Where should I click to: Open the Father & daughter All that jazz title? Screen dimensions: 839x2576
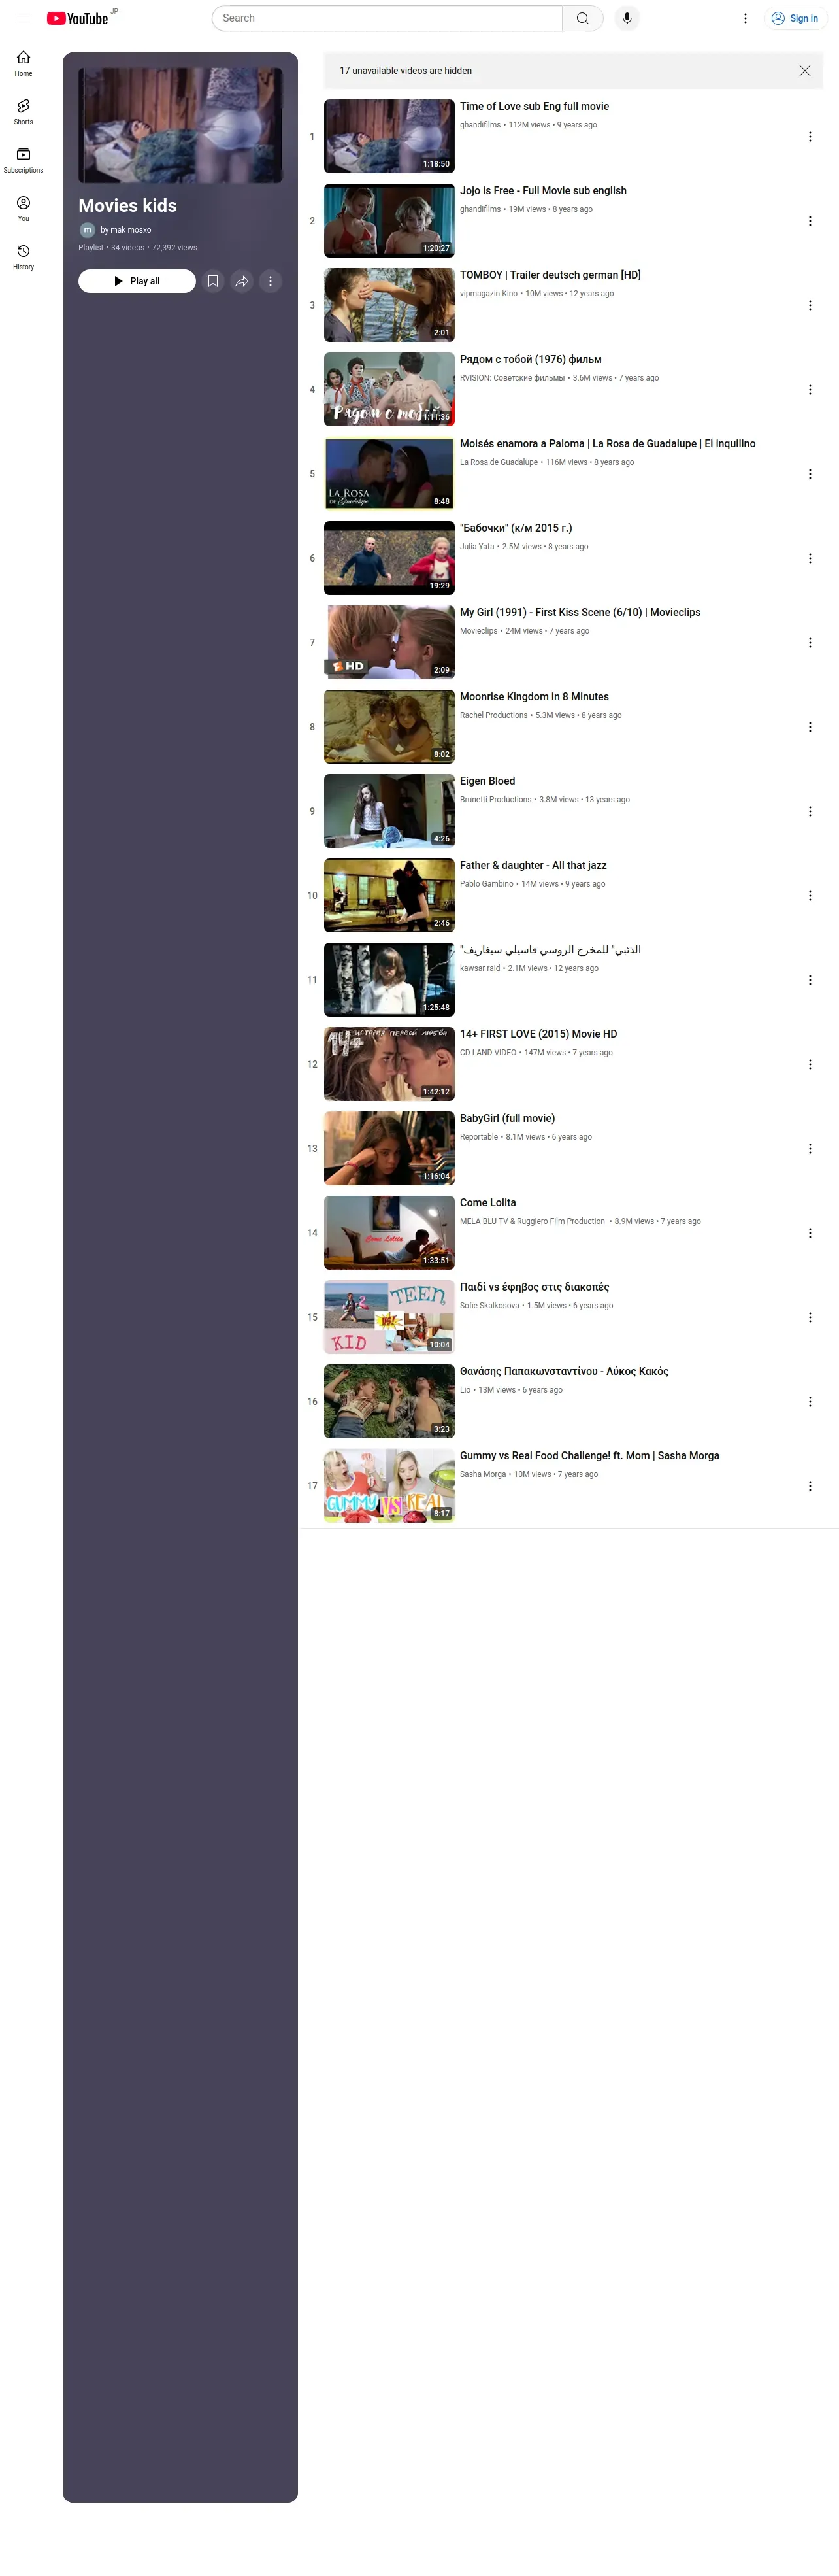point(533,866)
